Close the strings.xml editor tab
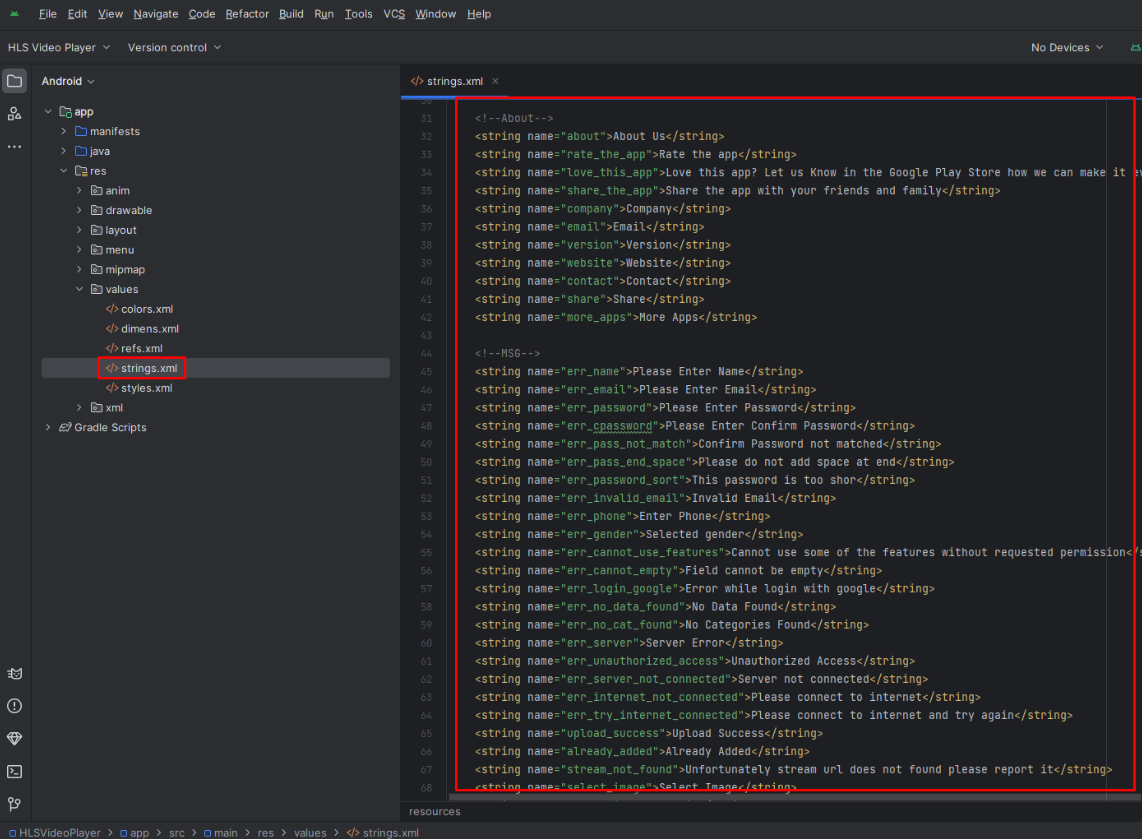Screen dimensions: 1142x839 tap(495, 81)
